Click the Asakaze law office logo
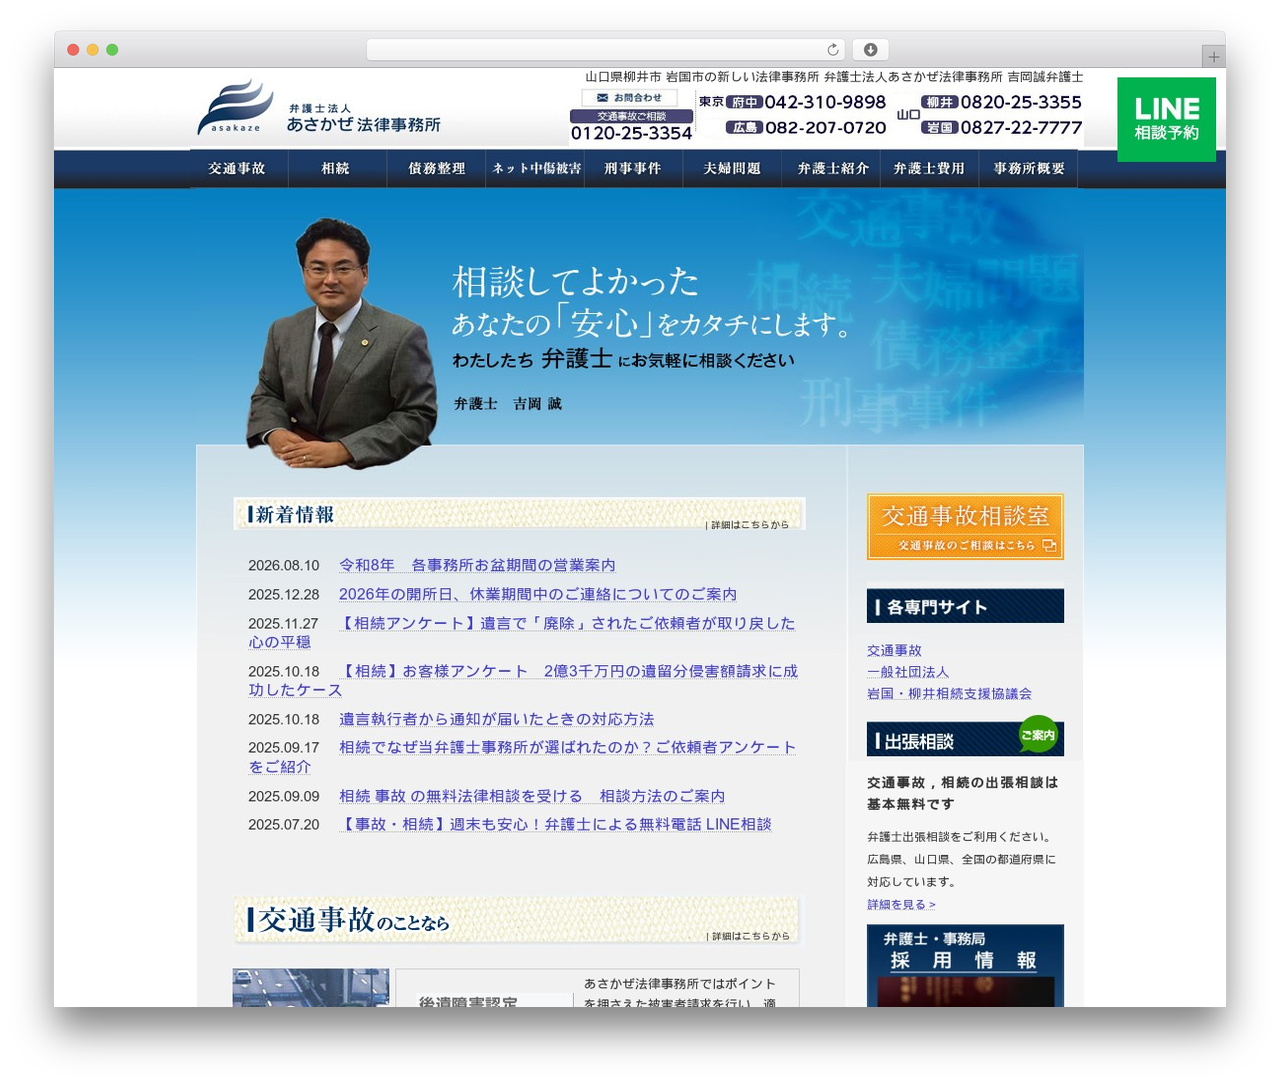1280x1084 pixels. click(319, 108)
